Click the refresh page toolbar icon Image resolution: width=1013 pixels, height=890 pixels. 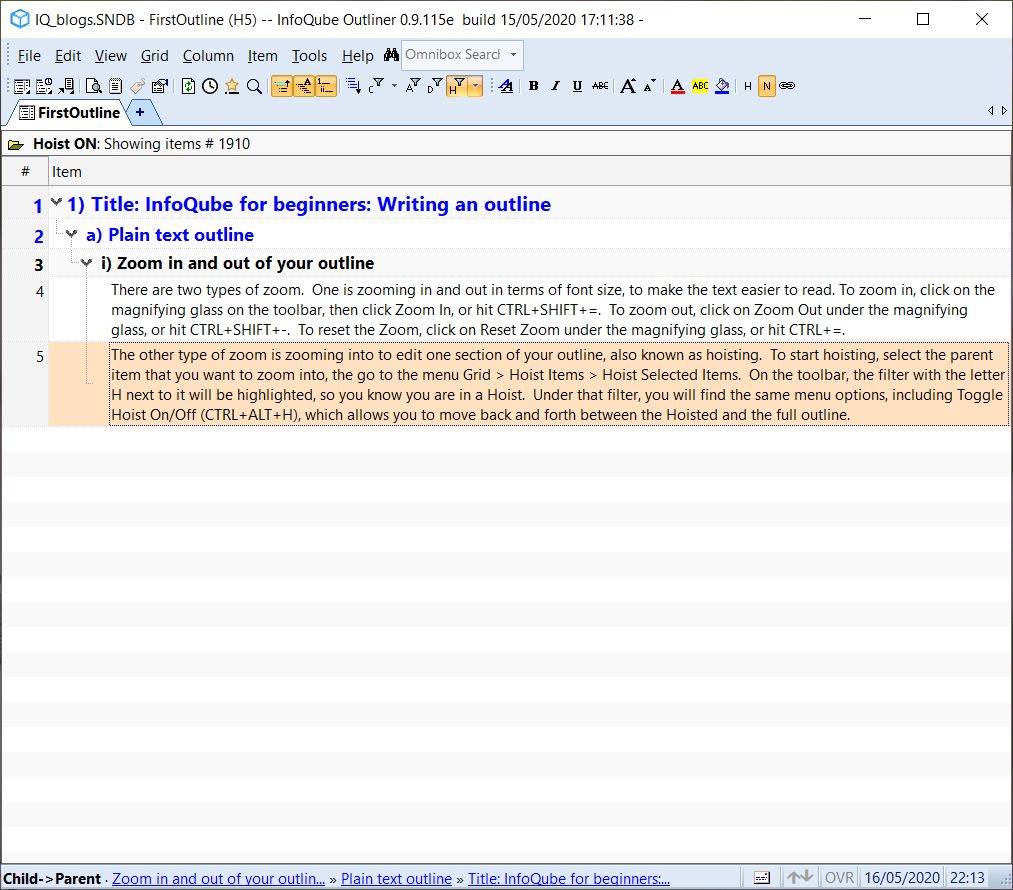(188, 86)
